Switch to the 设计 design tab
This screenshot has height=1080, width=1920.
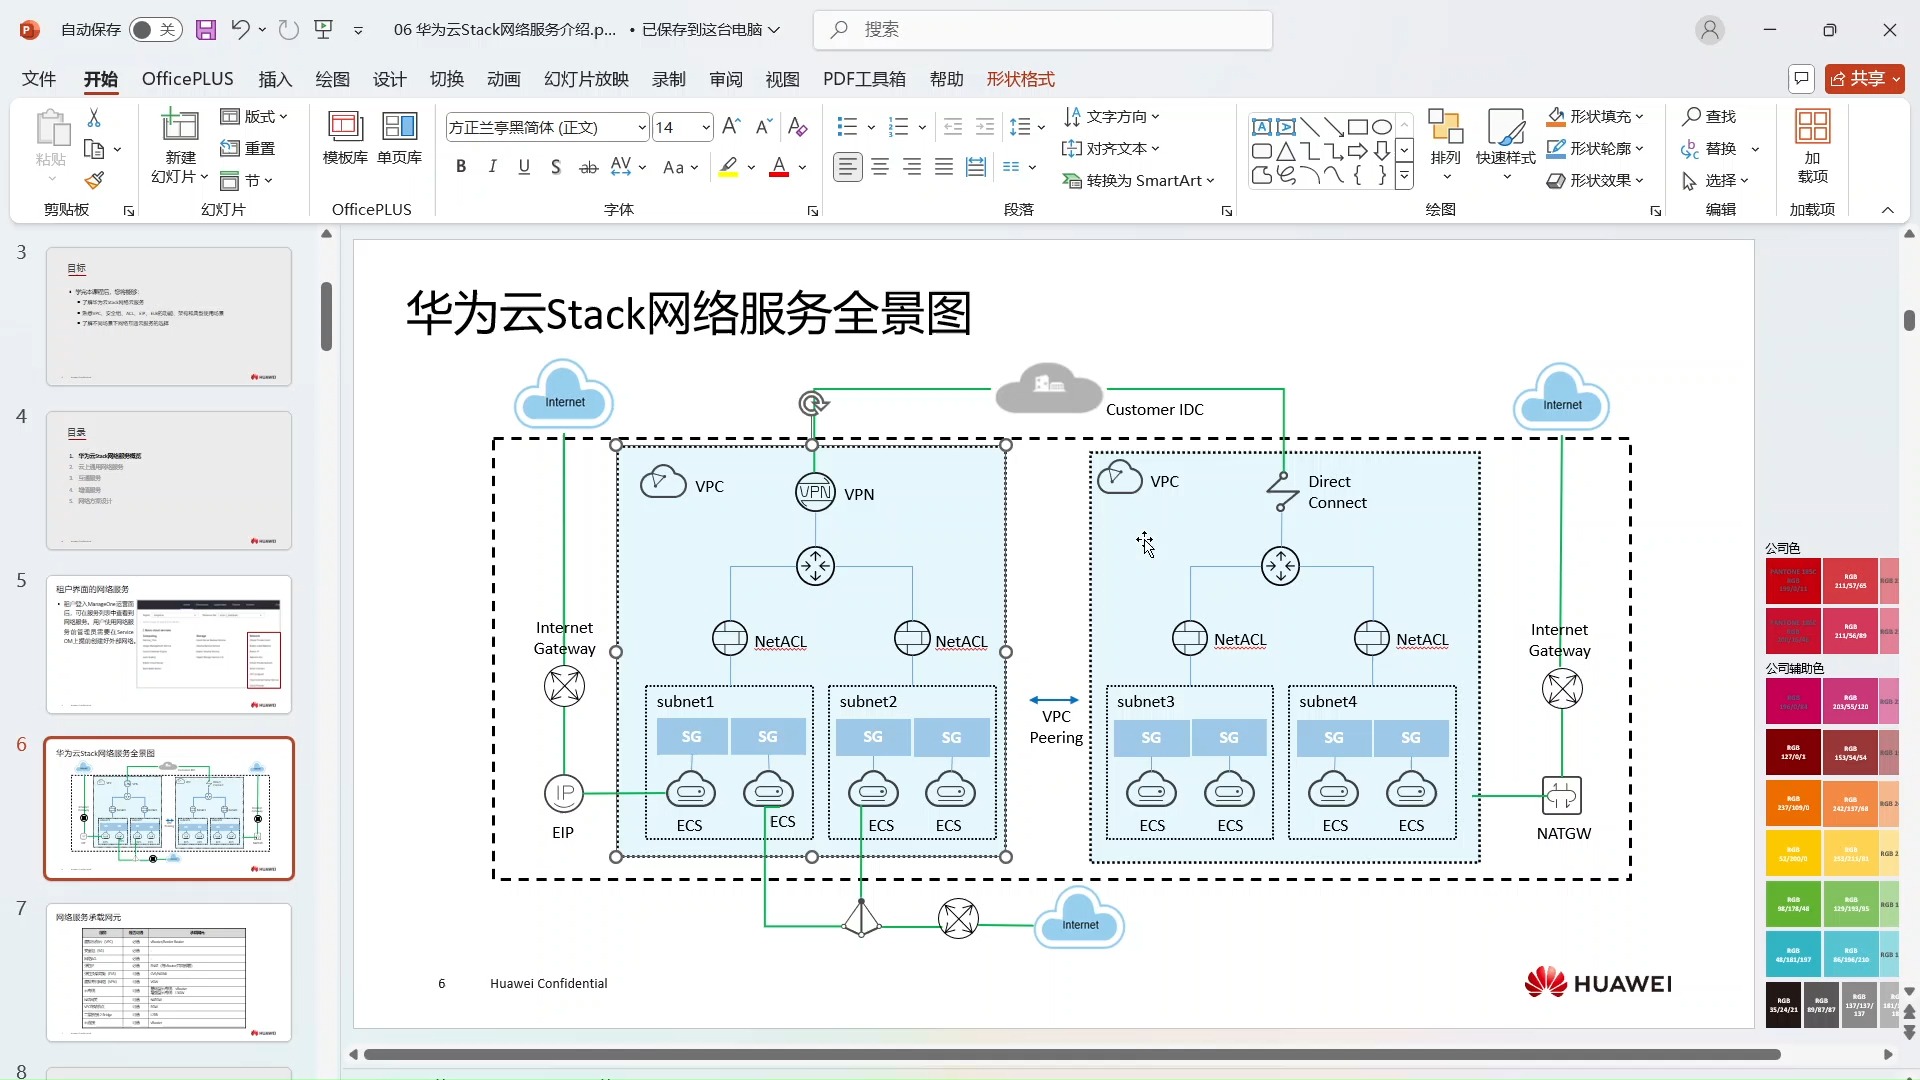(389, 79)
